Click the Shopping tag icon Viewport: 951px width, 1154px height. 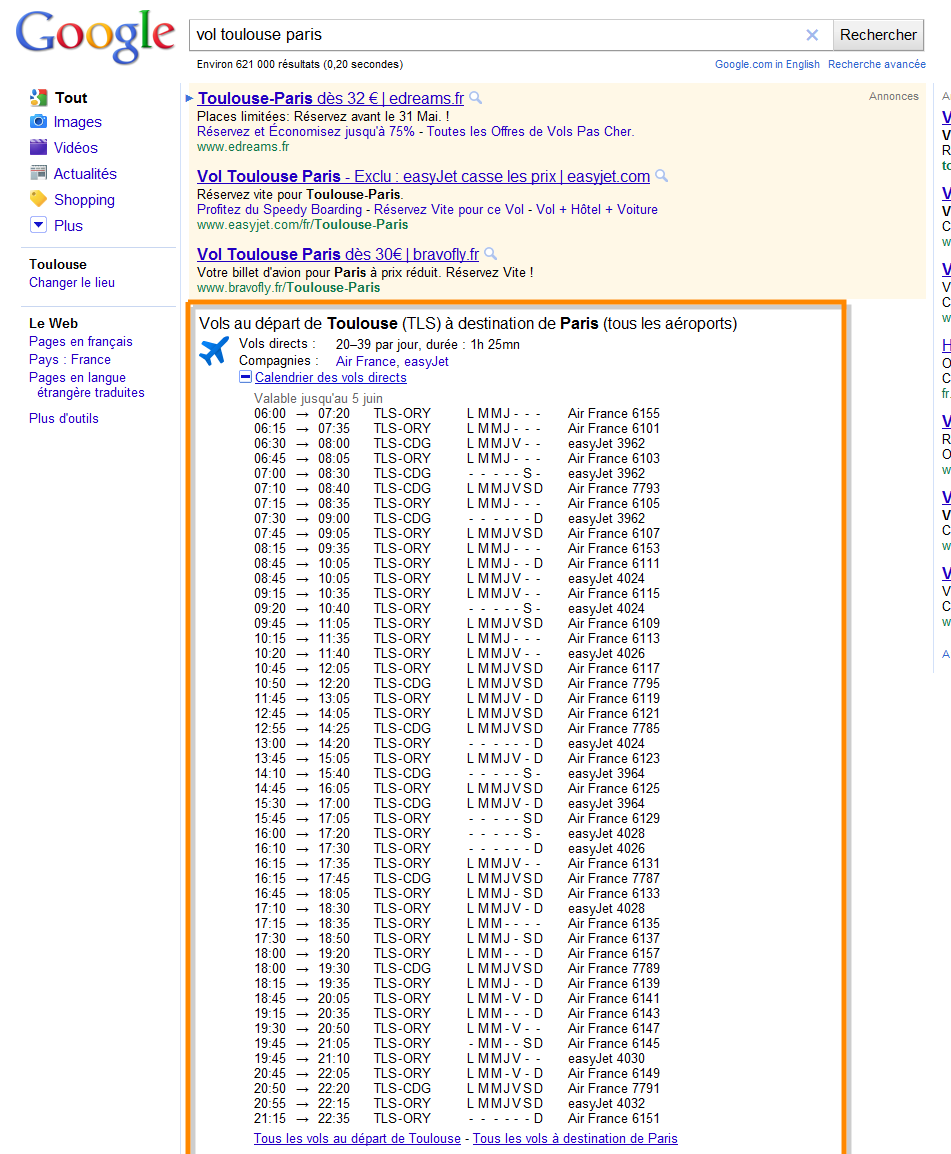point(38,199)
